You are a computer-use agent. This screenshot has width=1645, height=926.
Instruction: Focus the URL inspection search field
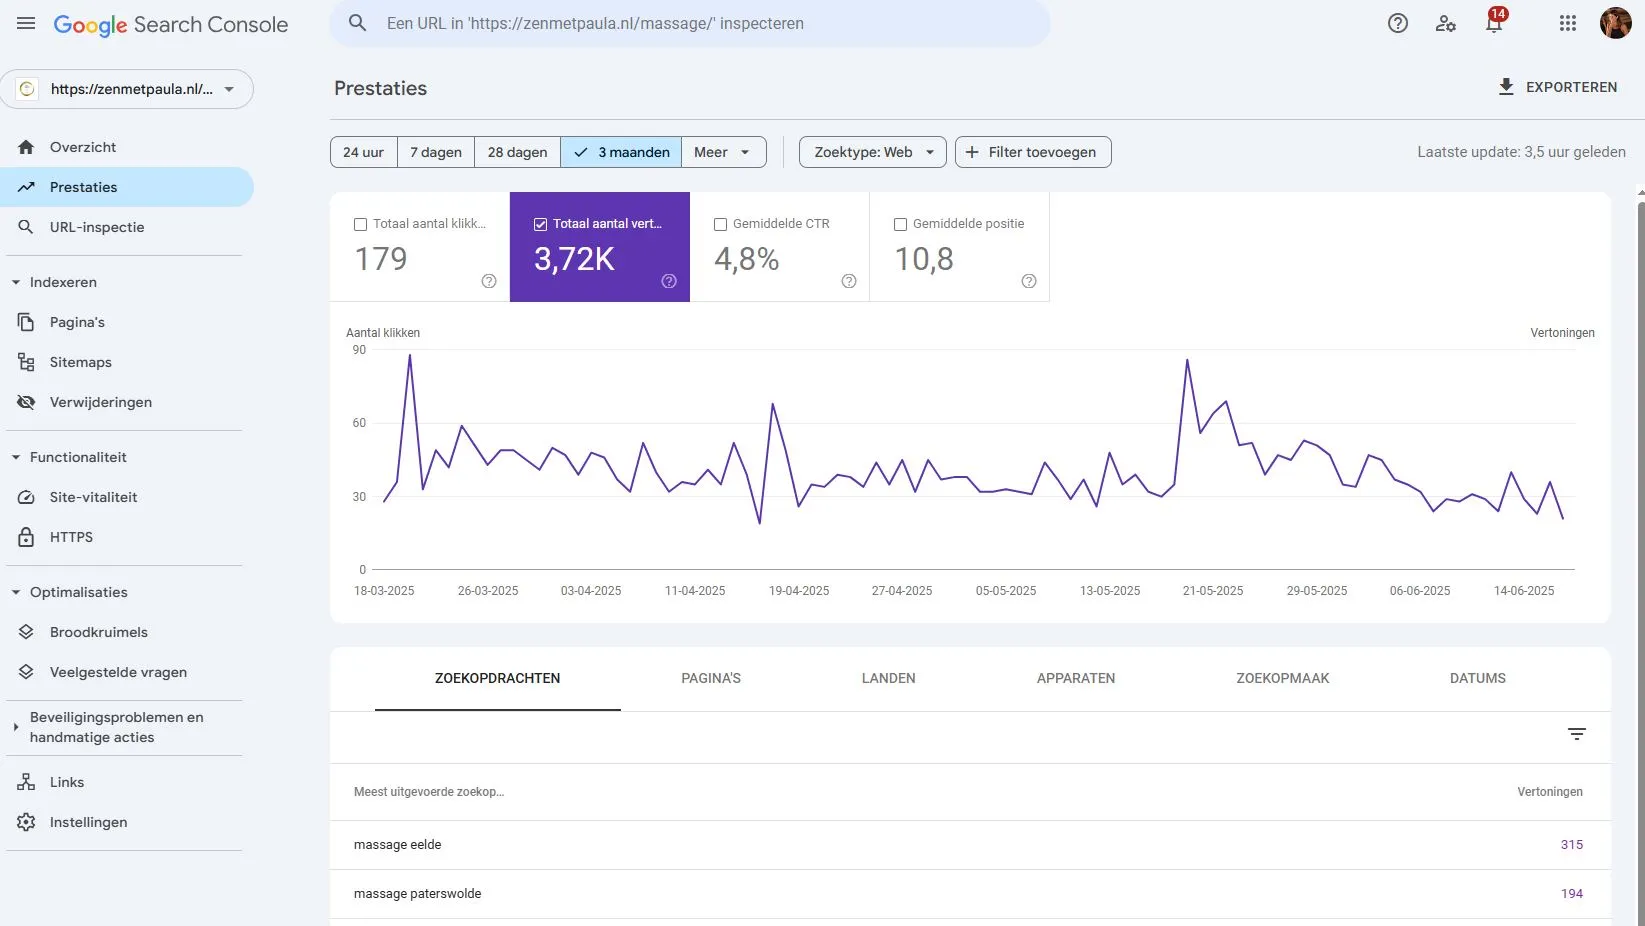(x=690, y=23)
